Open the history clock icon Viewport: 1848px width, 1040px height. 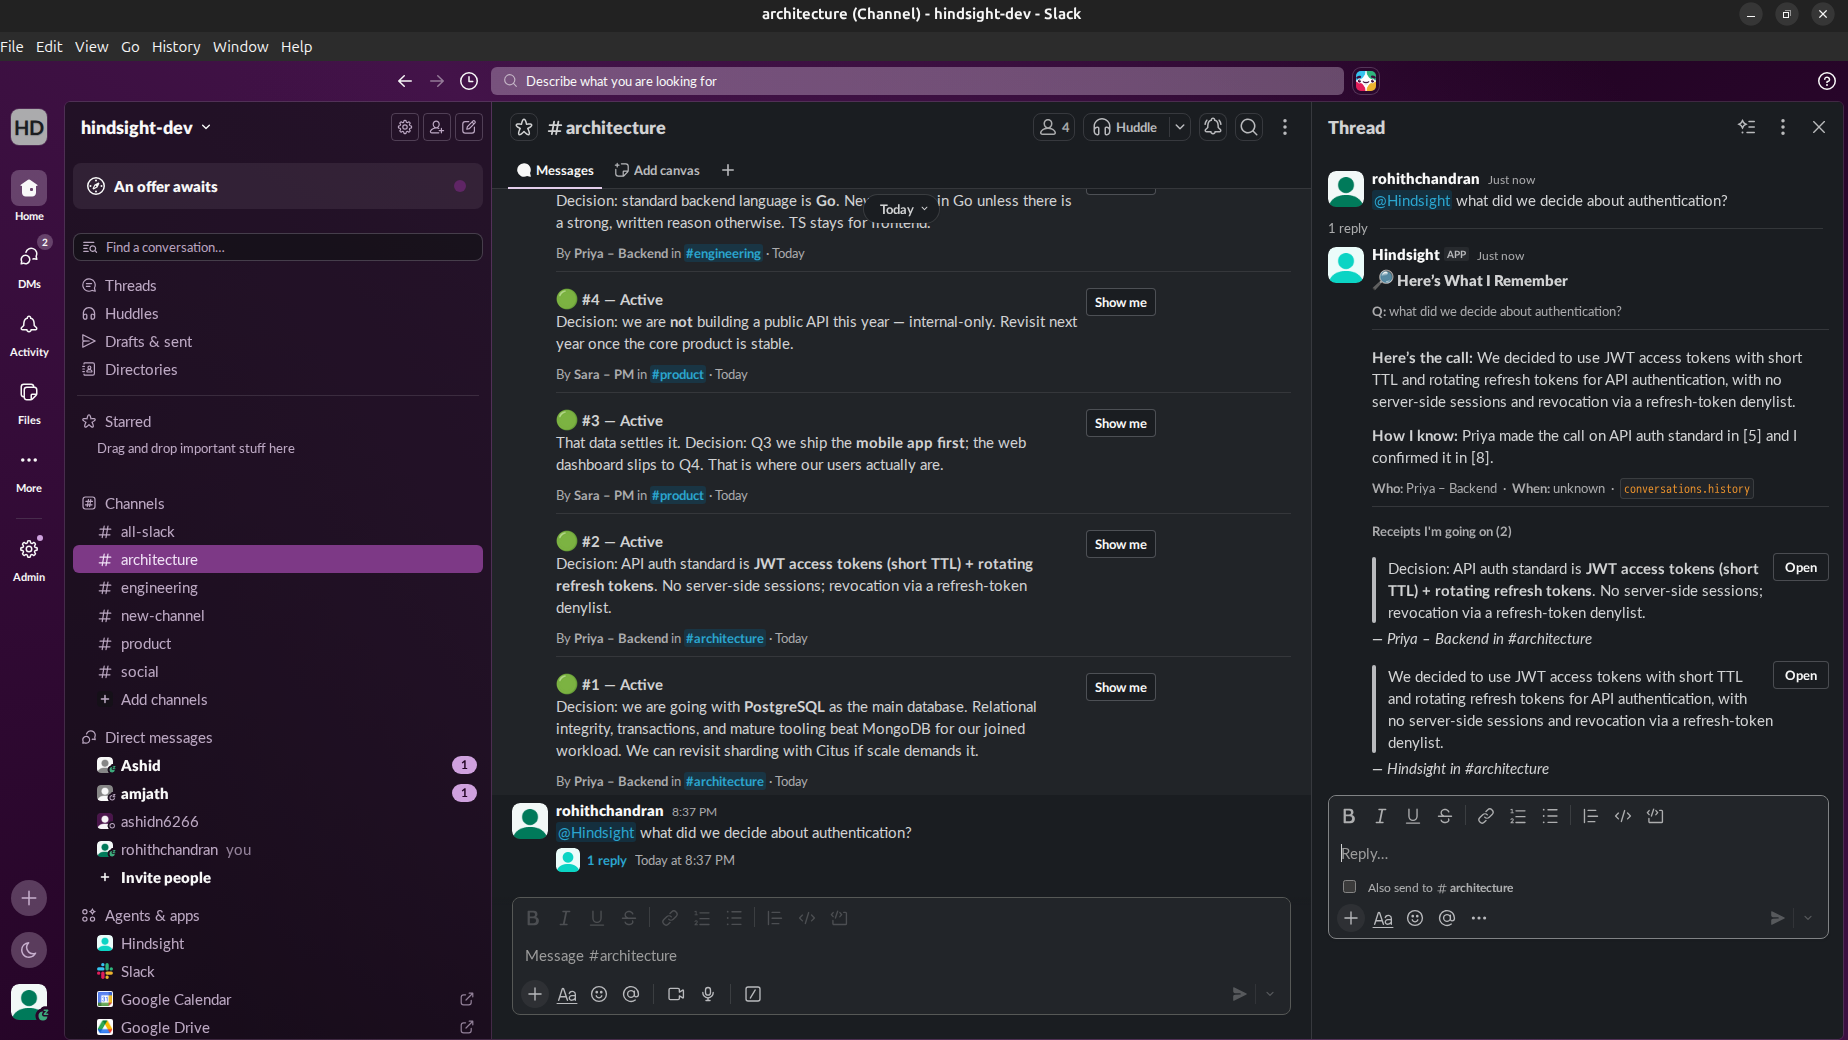pos(469,81)
